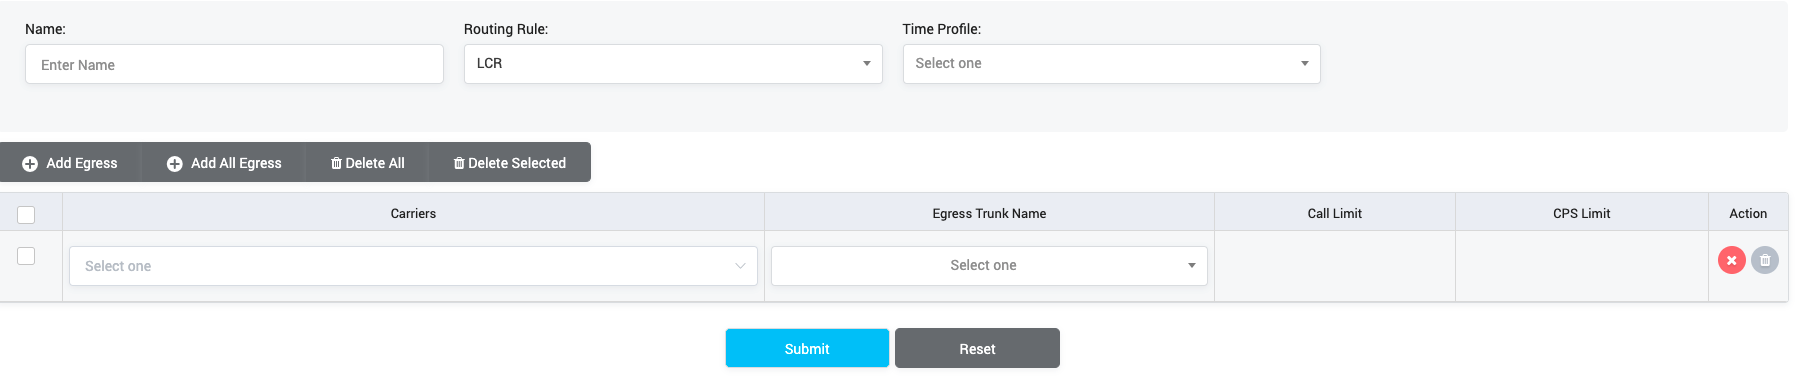Click the trash icon on Delete All
This screenshot has width=1803, height=384.
click(336, 163)
